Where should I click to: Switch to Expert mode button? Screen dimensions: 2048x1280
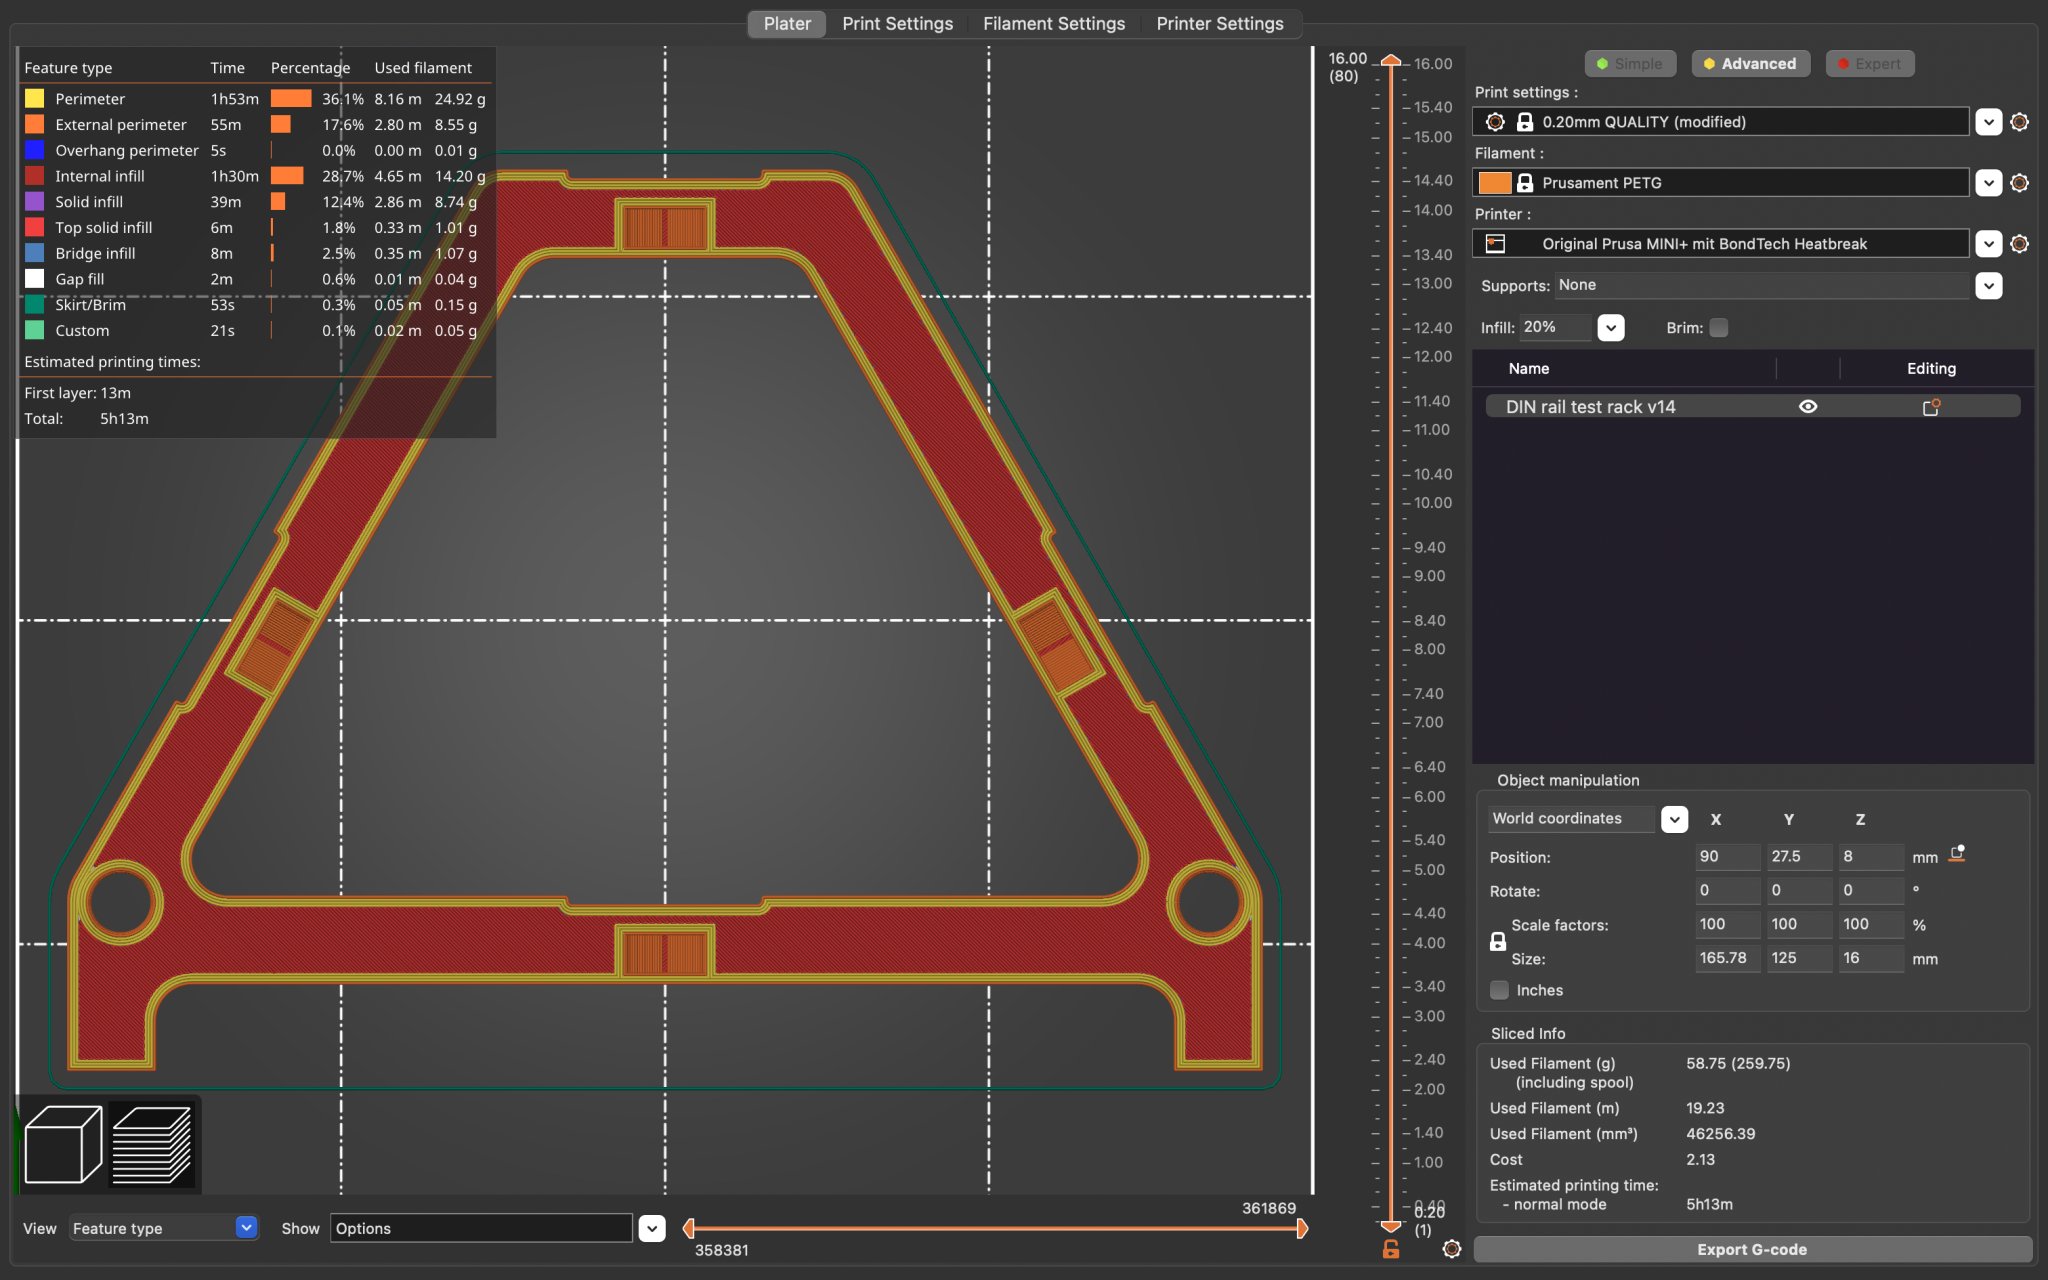(x=1869, y=64)
